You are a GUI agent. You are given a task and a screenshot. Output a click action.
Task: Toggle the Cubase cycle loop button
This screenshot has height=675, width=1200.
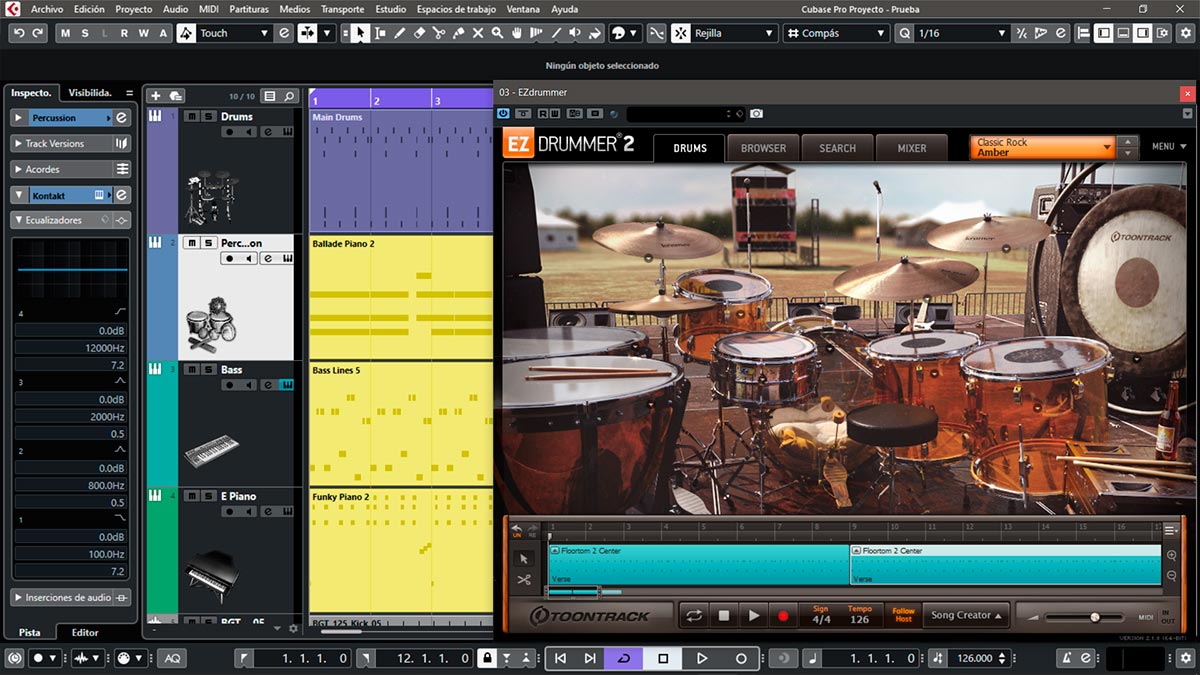[x=625, y=658]
